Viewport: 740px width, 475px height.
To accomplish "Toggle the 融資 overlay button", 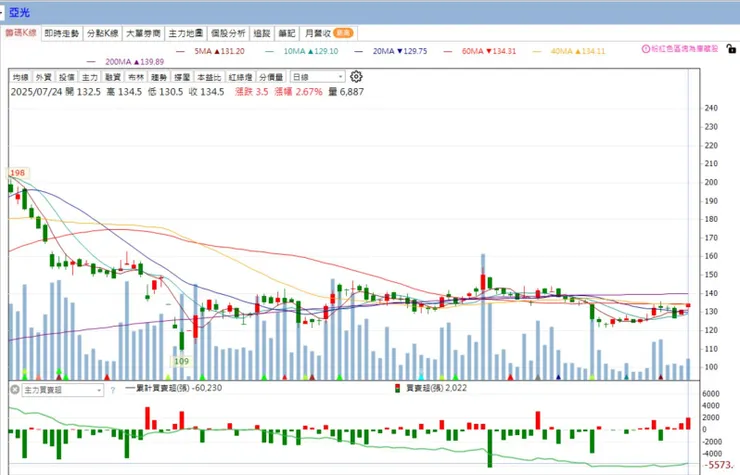I will click(x=113, y=77).
